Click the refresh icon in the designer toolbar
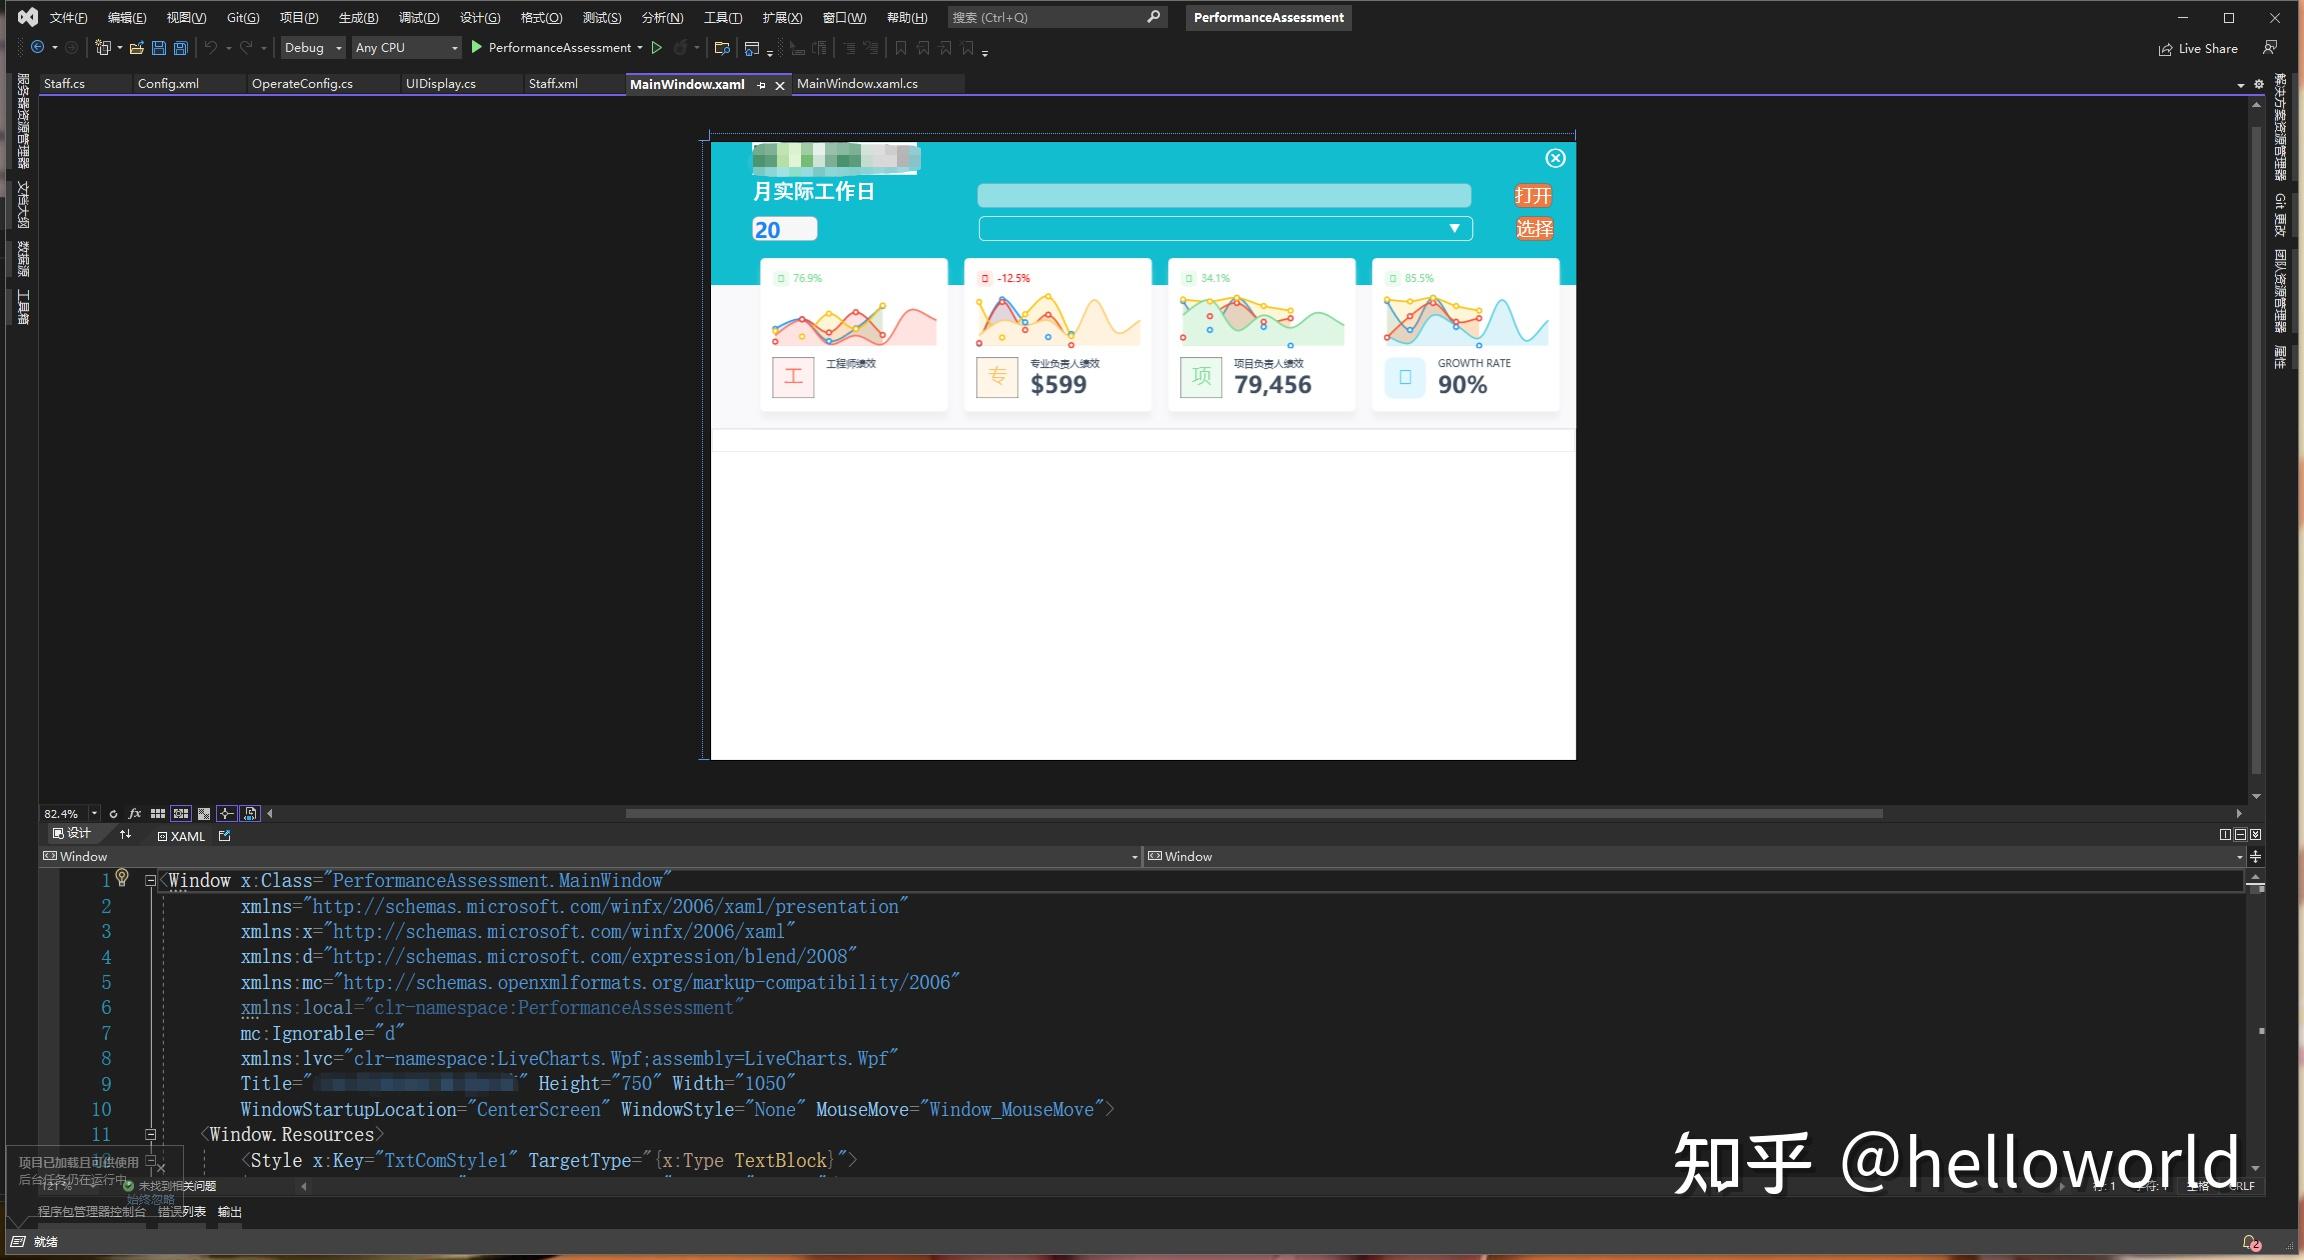This screenshot has height=1260, width=2304. click(x=113, y=814)
